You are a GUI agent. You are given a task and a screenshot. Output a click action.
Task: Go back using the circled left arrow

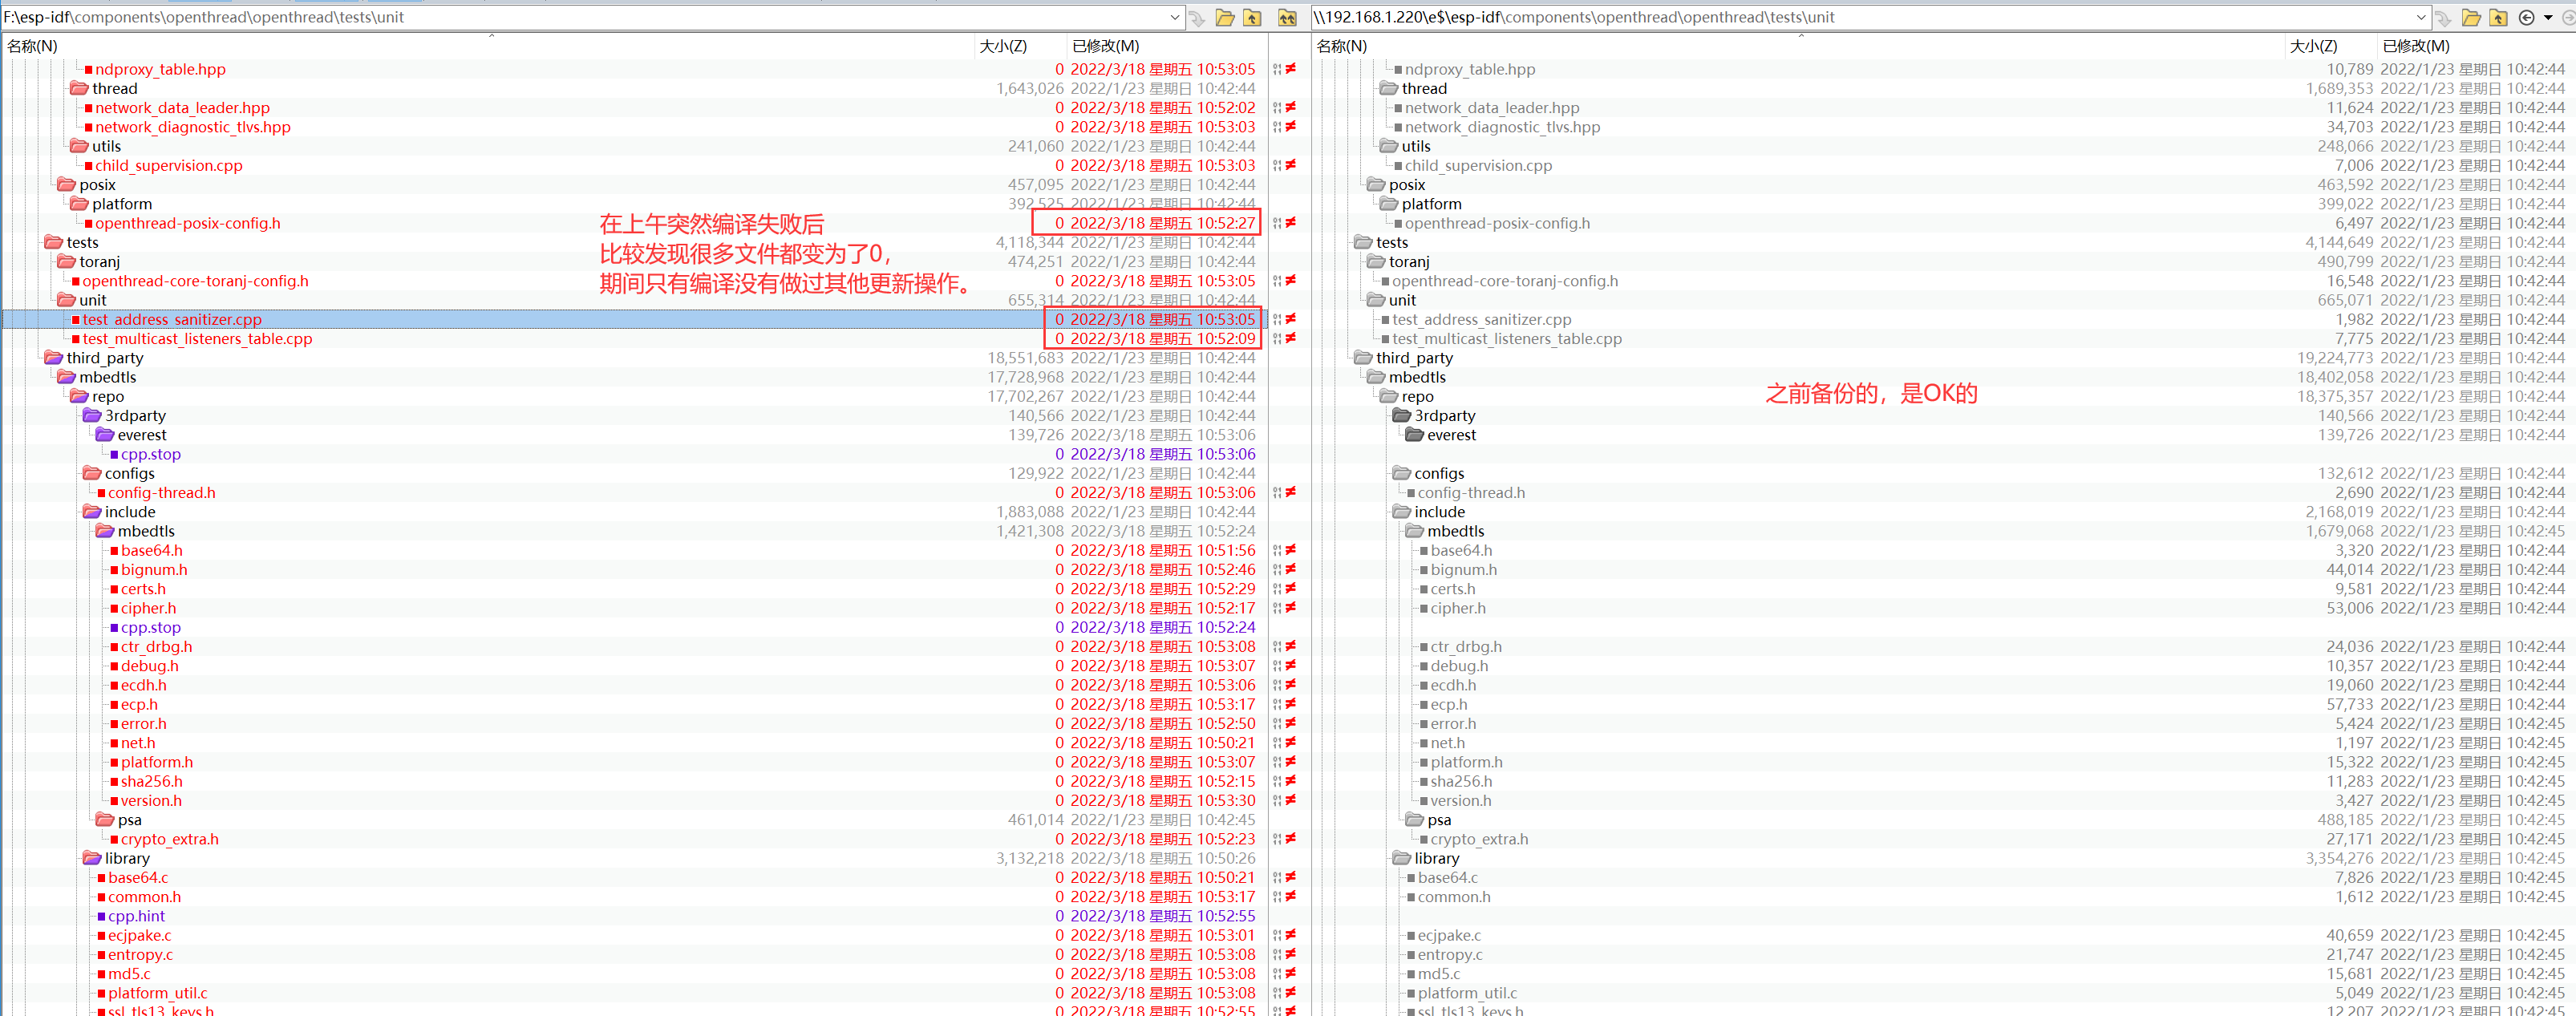[2526, 18]
